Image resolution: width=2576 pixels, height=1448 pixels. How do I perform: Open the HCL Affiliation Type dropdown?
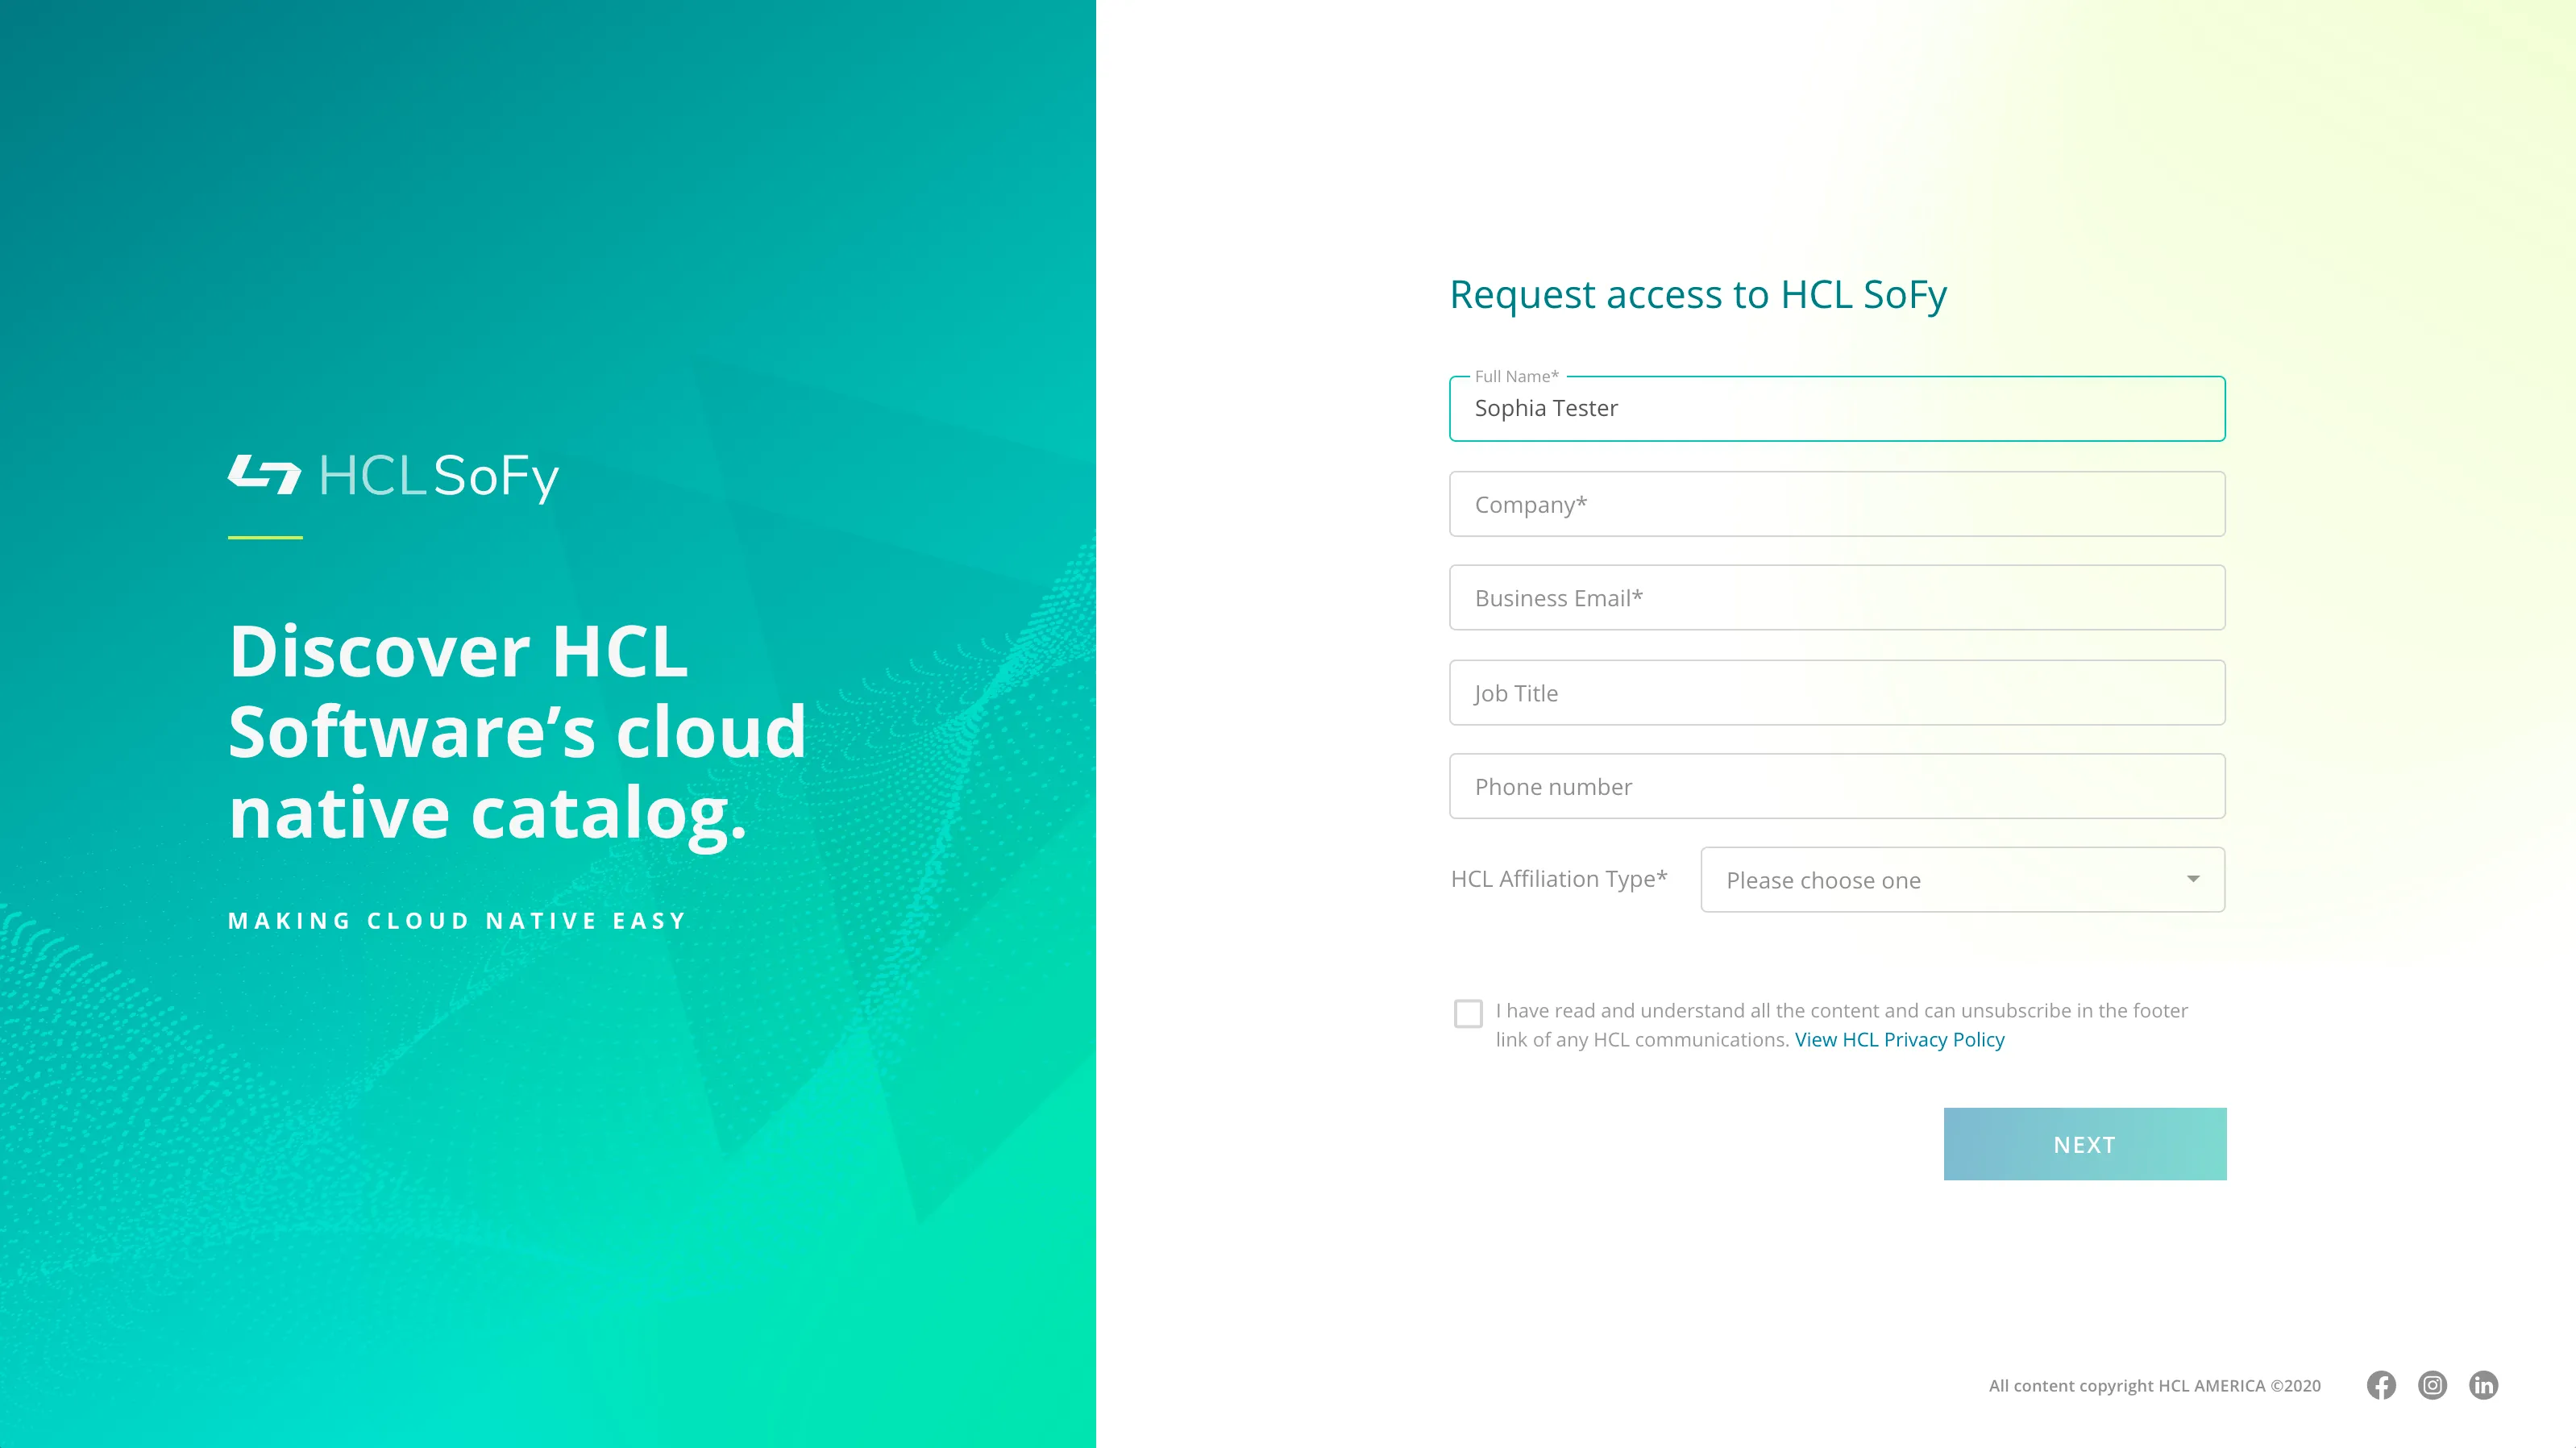coord(1960,880)
